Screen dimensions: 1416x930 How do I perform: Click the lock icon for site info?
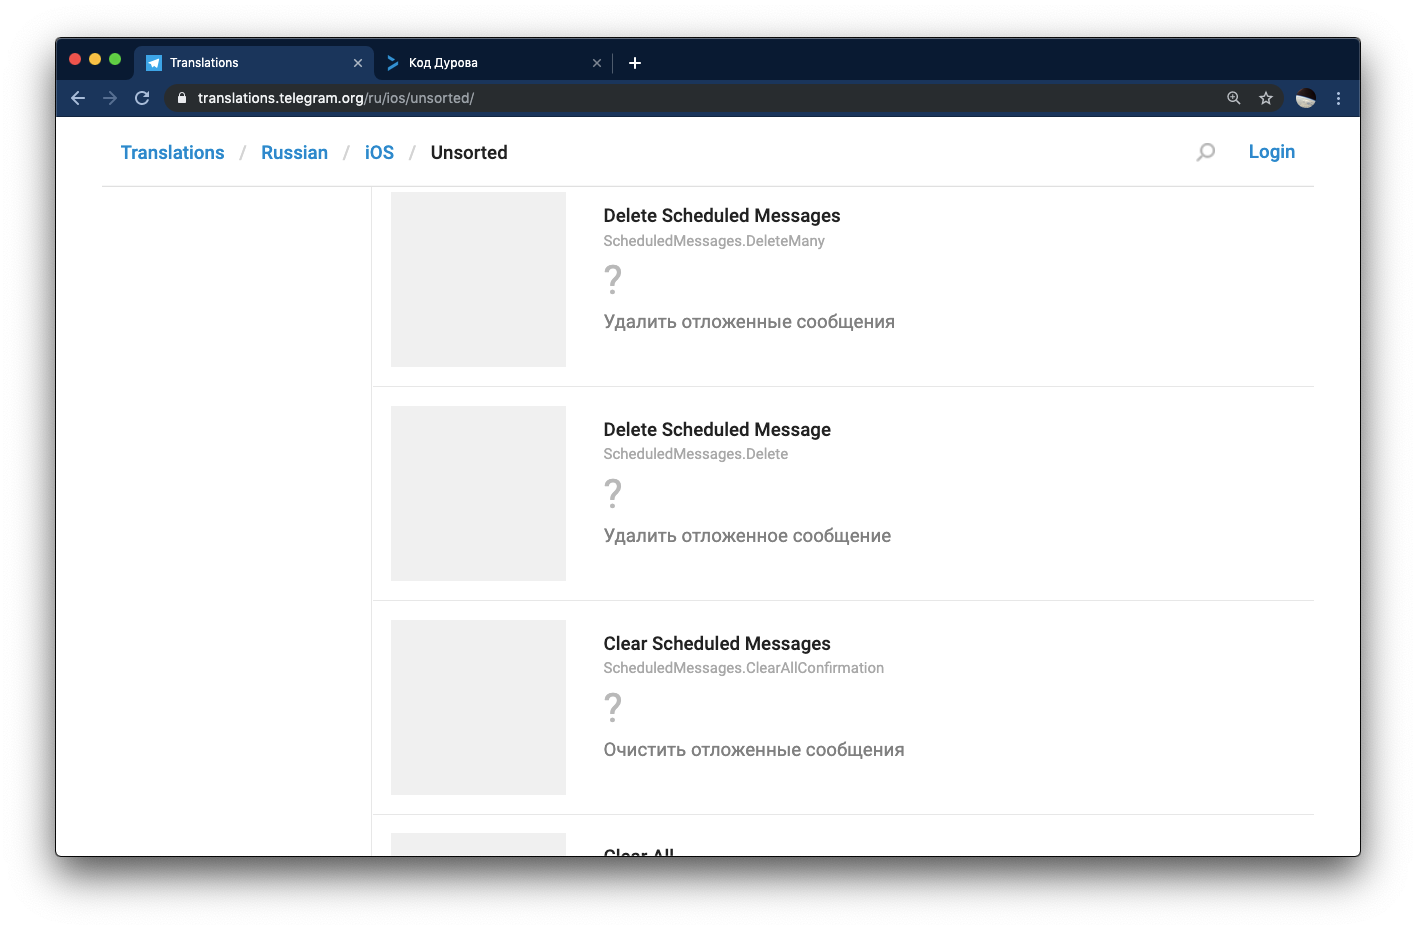pyautogui.click(x=182, y=98)
